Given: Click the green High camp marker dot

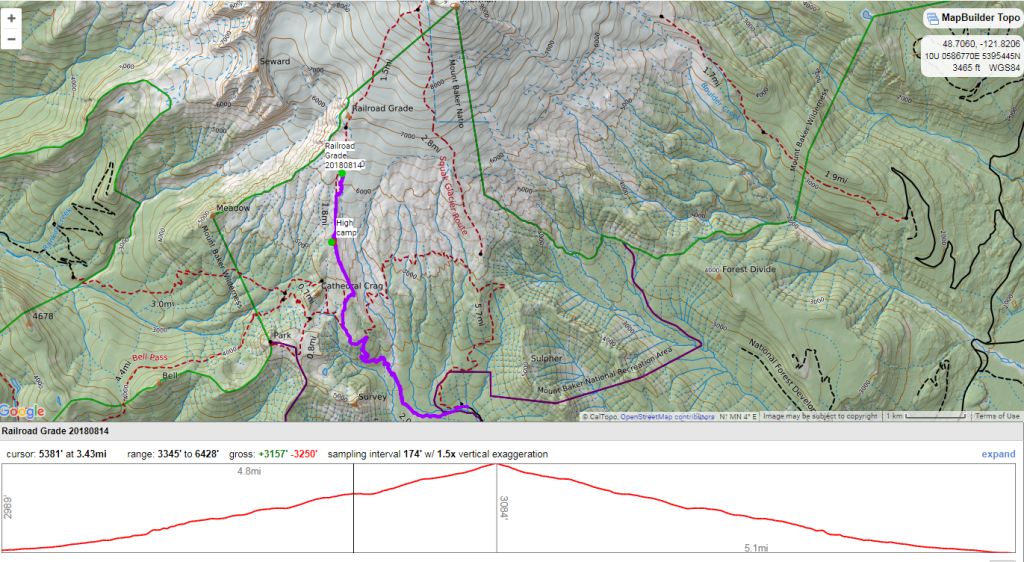Looking at the screenshot, I should [331, 242].
